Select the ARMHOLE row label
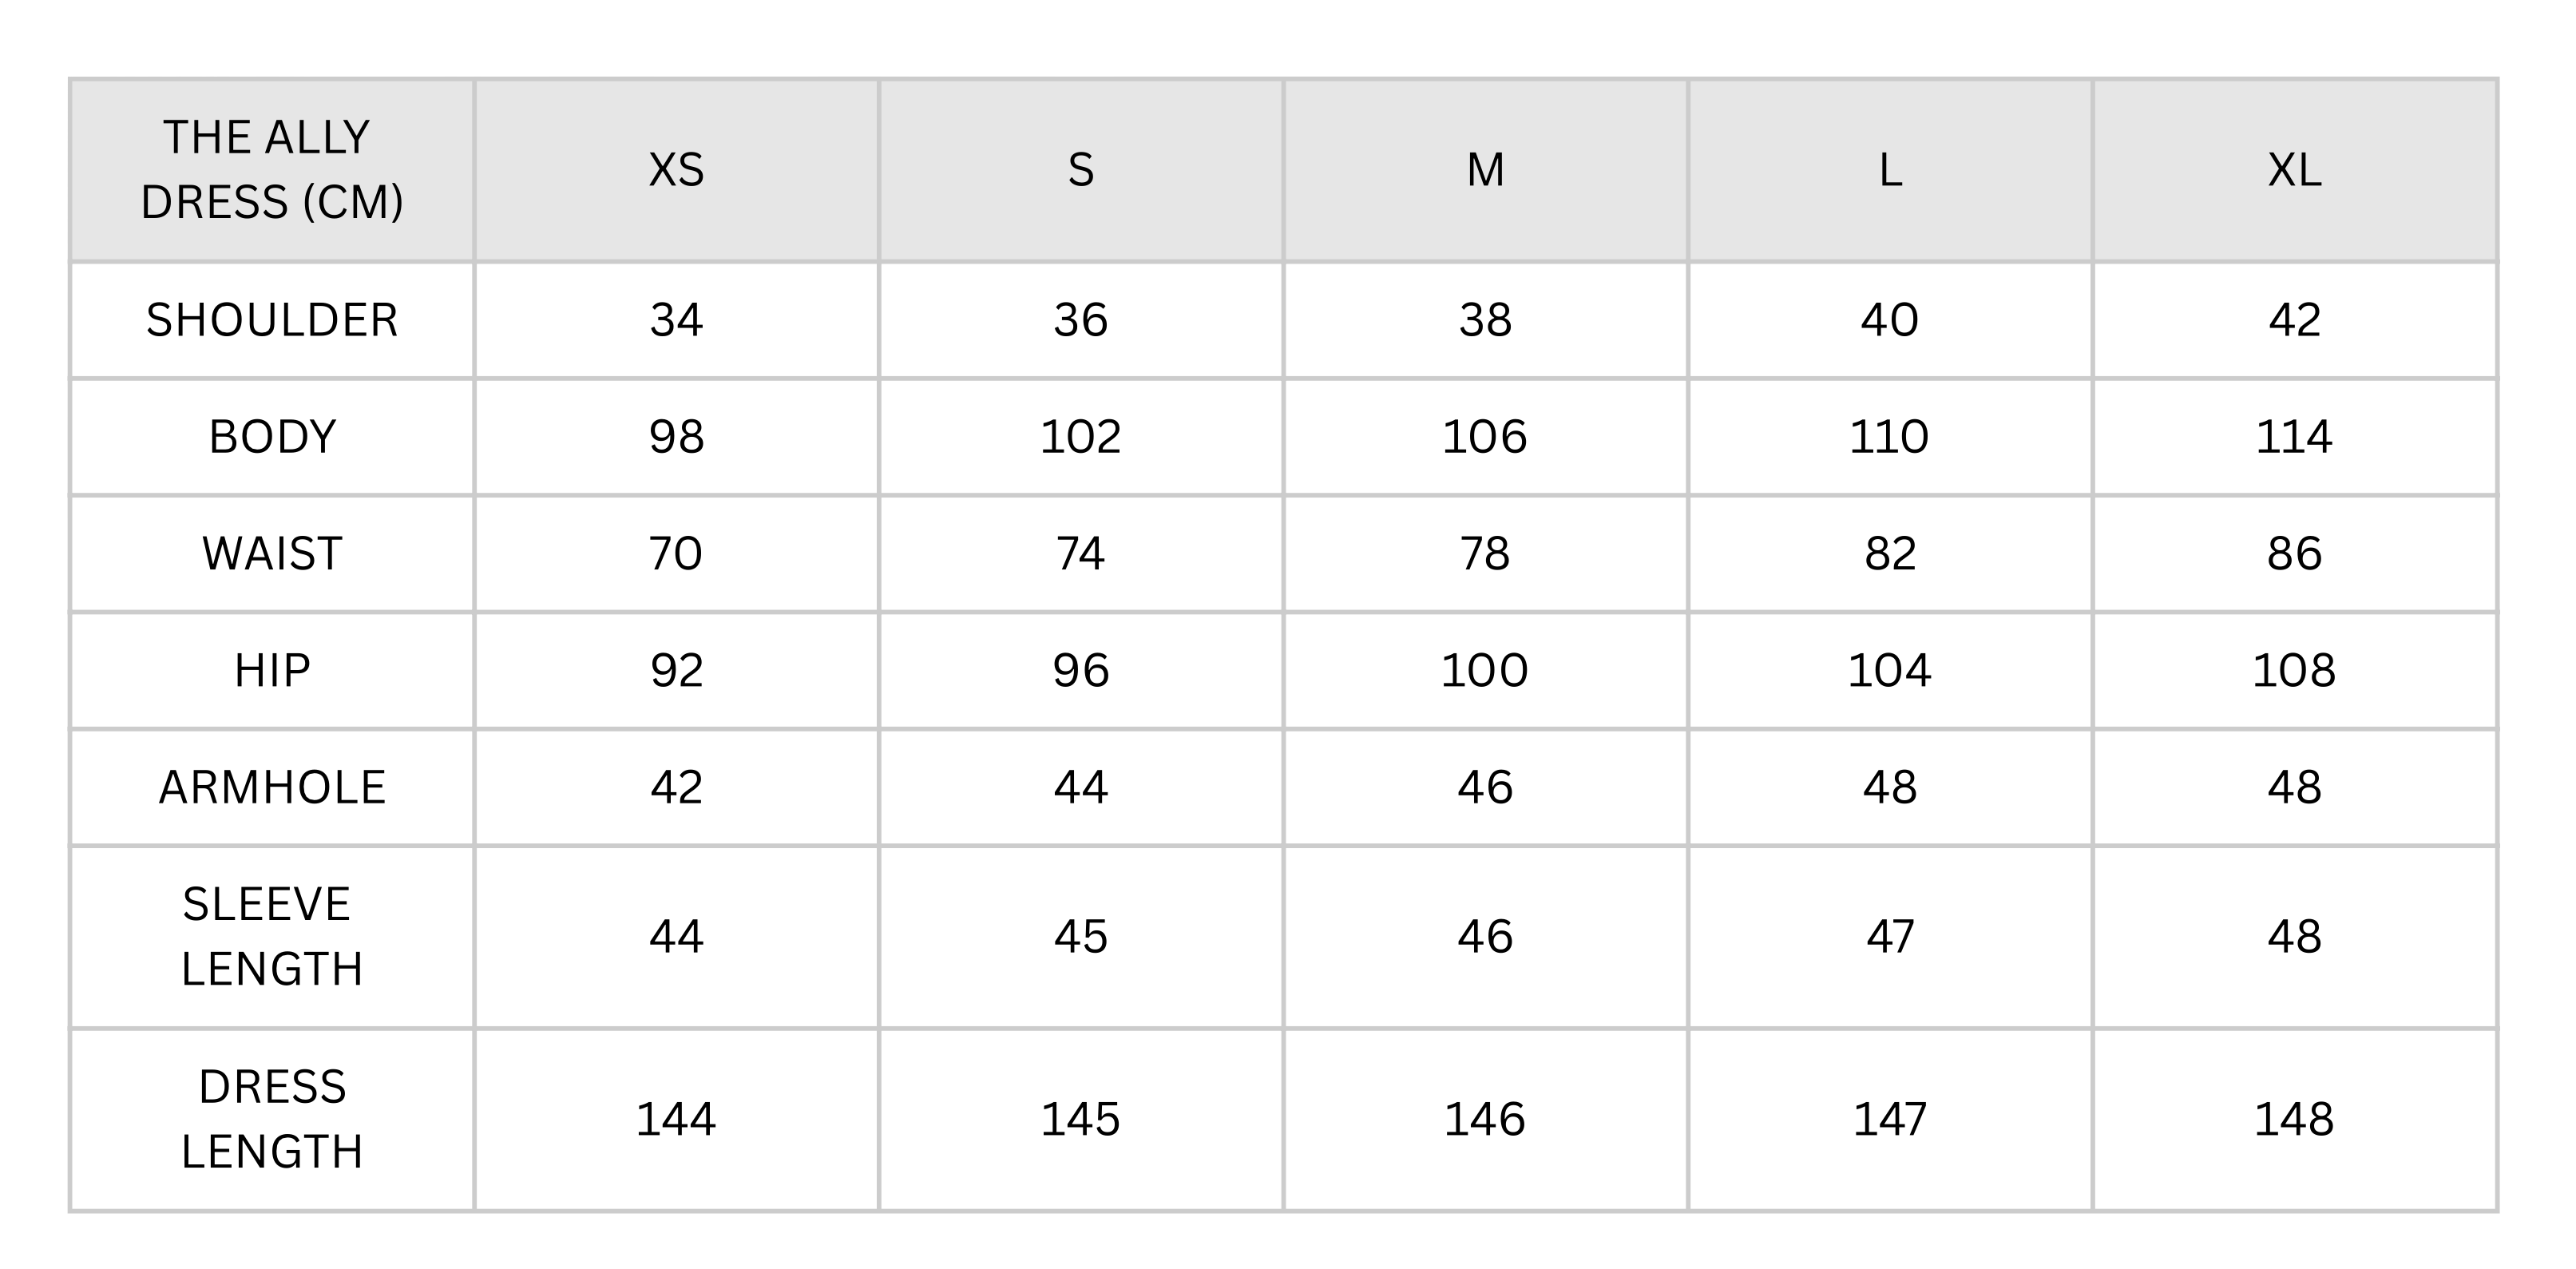The image size is (2576, 1269). [x=272, y=787]
